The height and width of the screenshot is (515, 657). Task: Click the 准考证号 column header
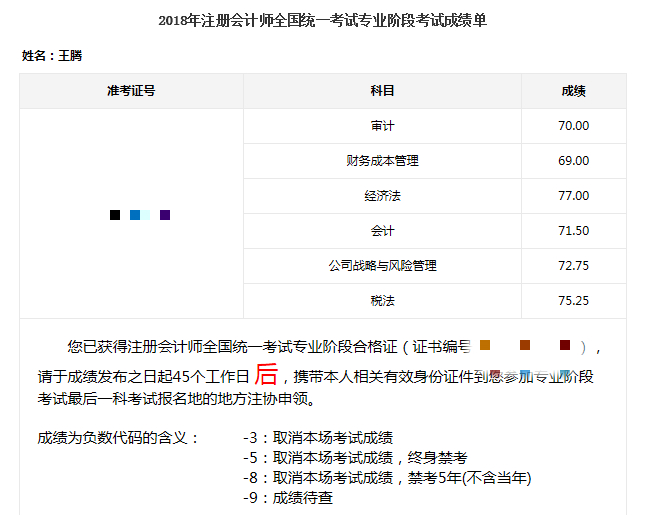pyautogui.click(x=131, y=91)
